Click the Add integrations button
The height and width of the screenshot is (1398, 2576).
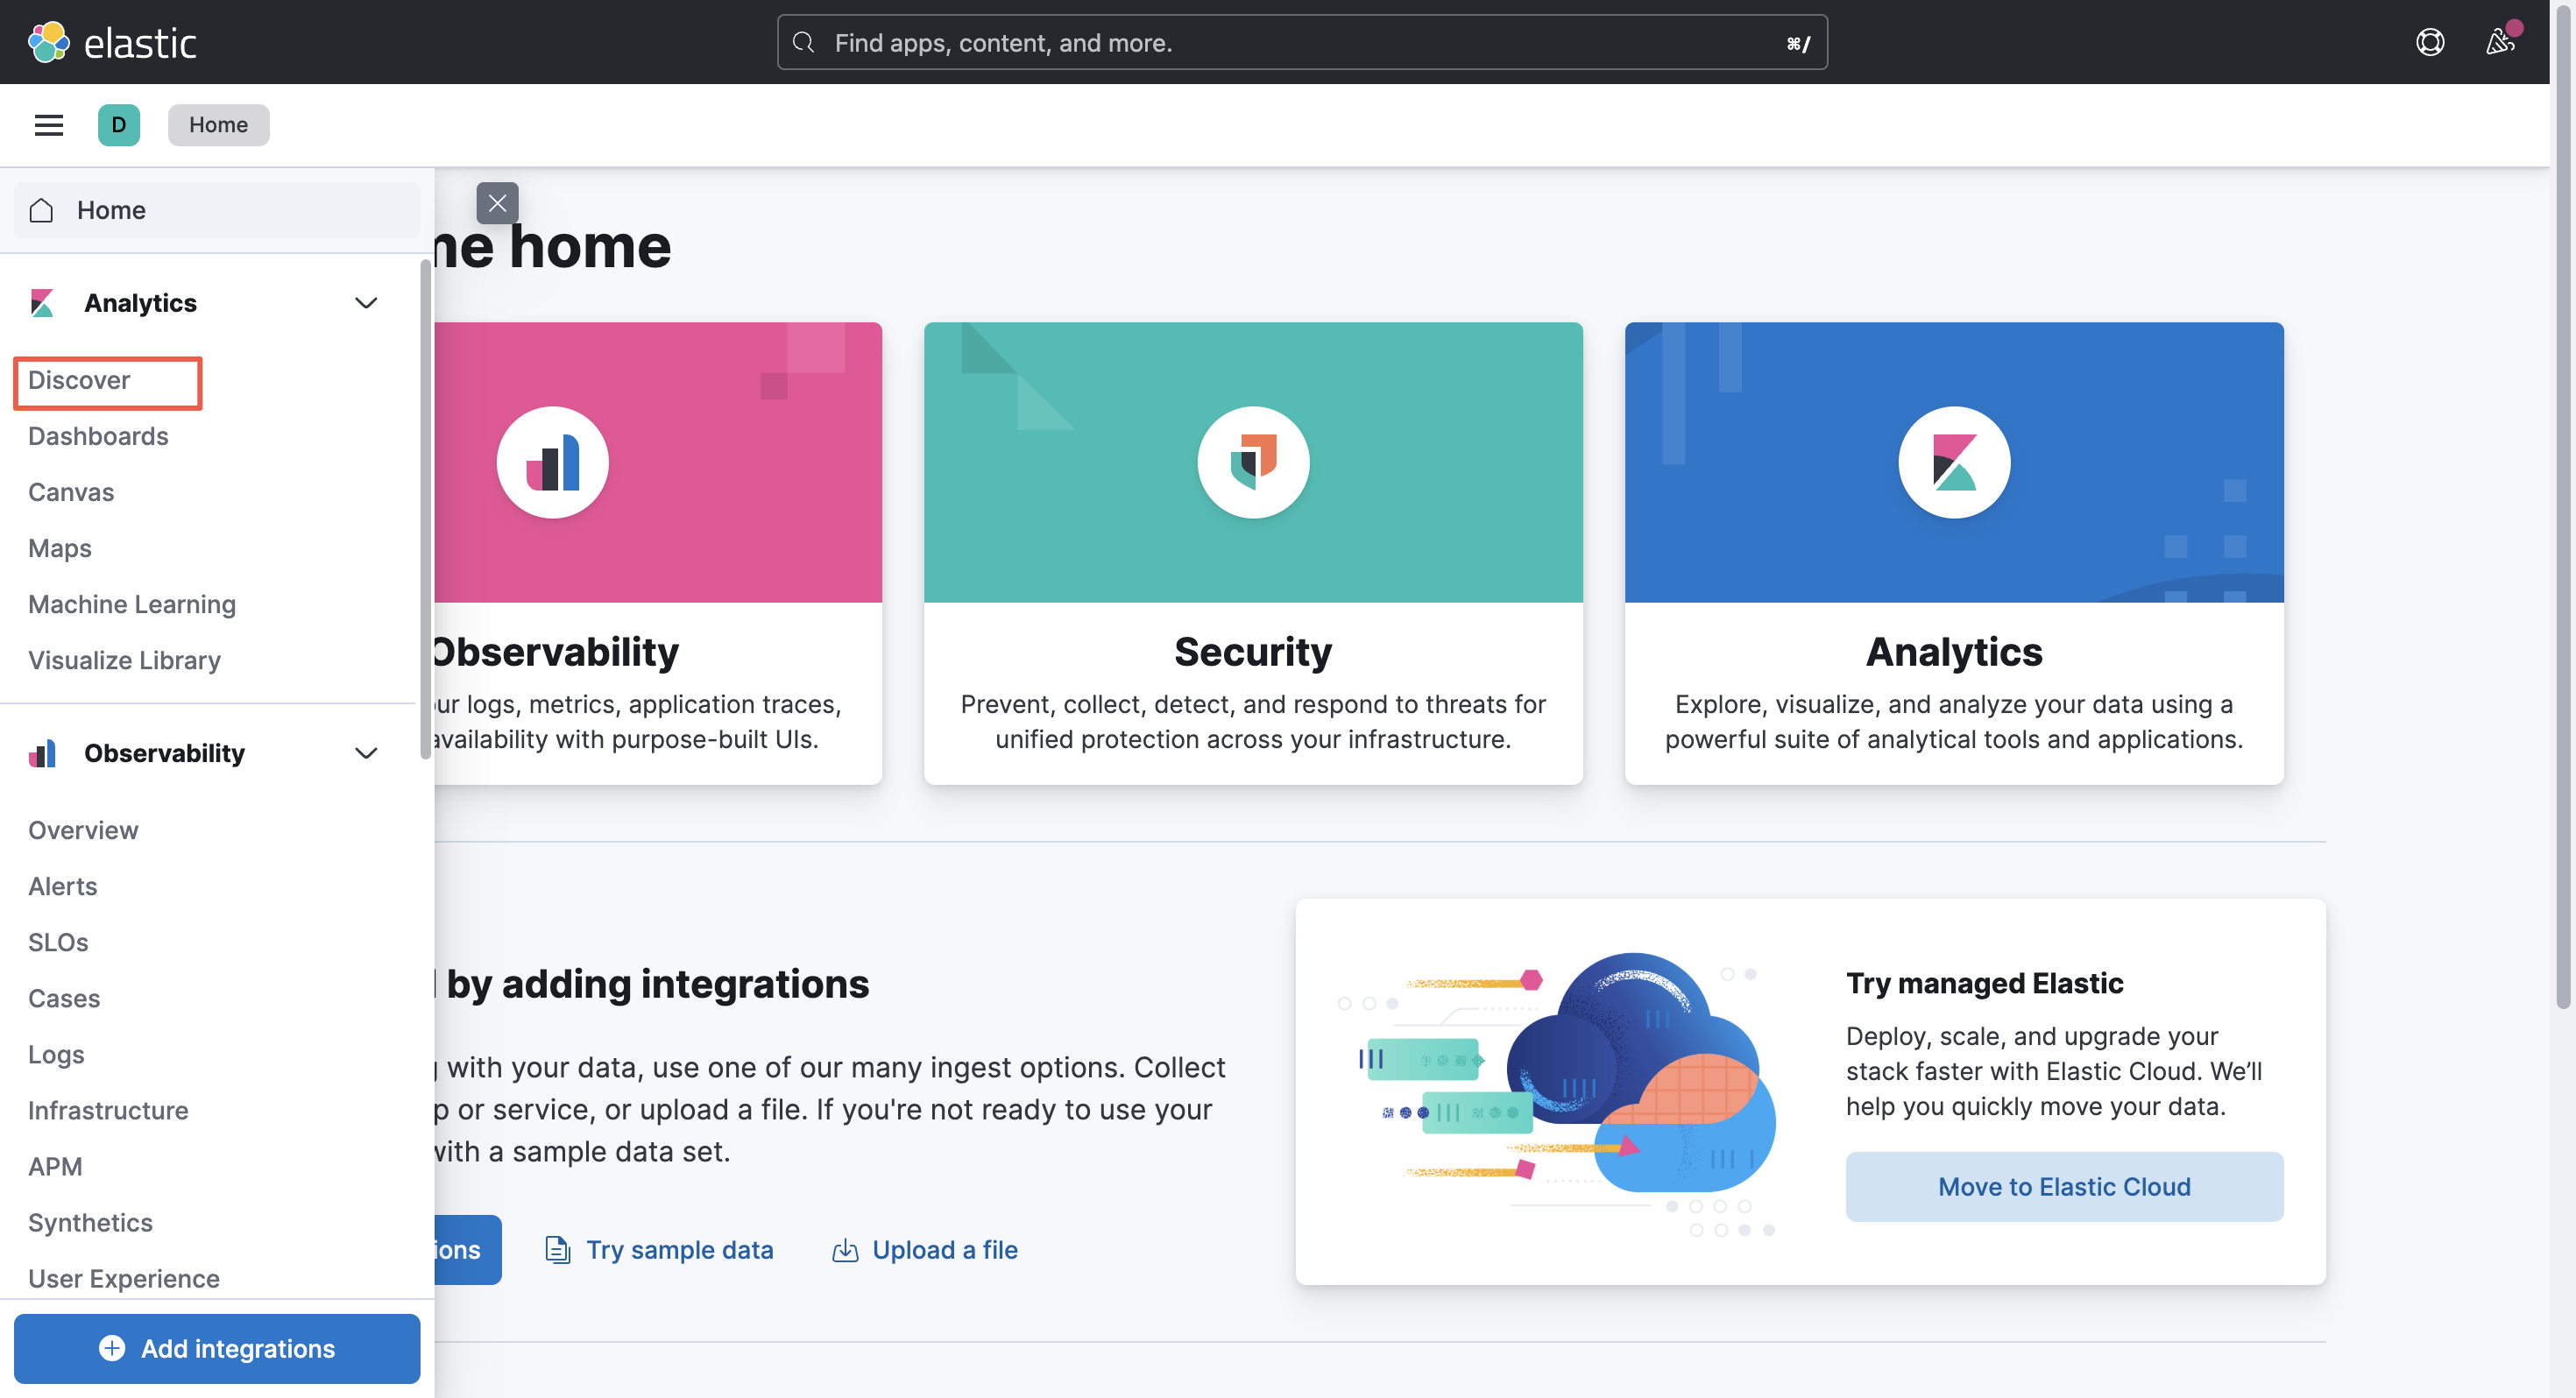[x=217, y=1348]
